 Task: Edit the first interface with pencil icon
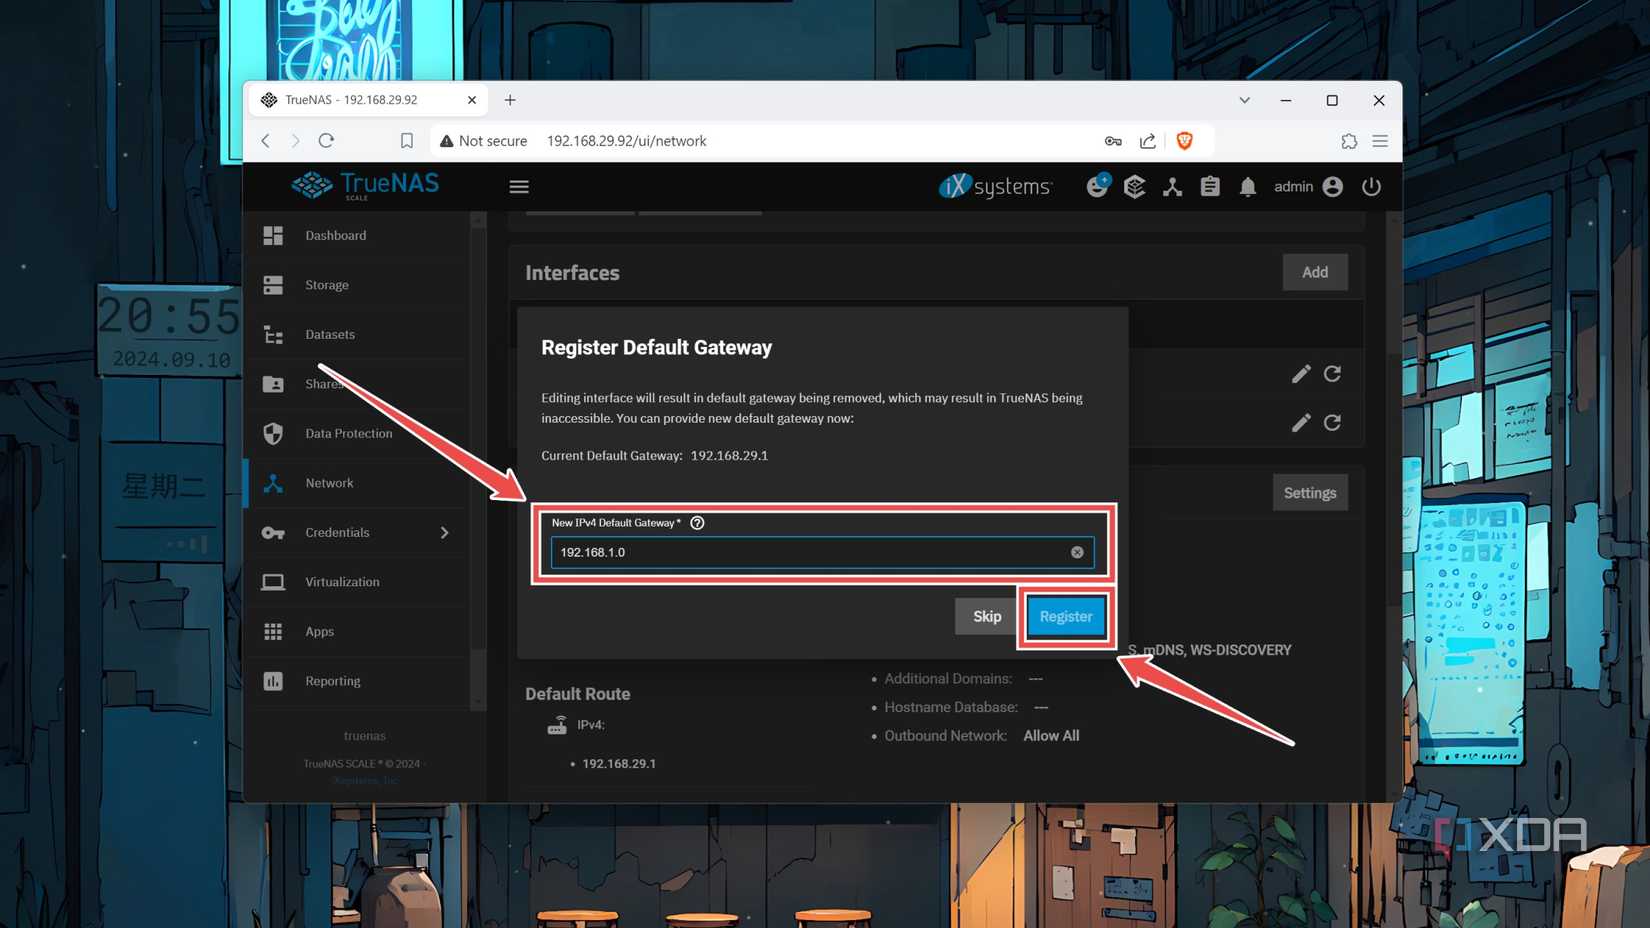(x=1300, y=374)
